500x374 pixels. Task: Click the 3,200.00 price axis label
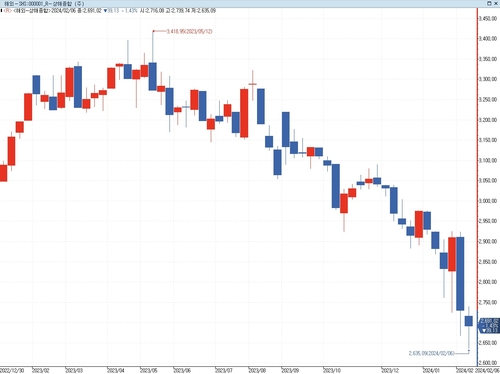[x=488, y=120]
